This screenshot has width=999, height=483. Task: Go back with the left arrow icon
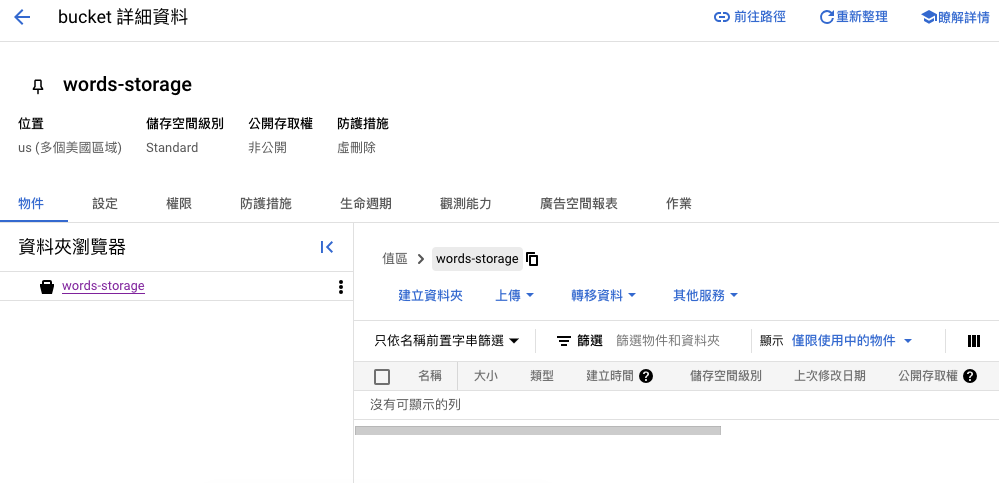tap(22, 17)
